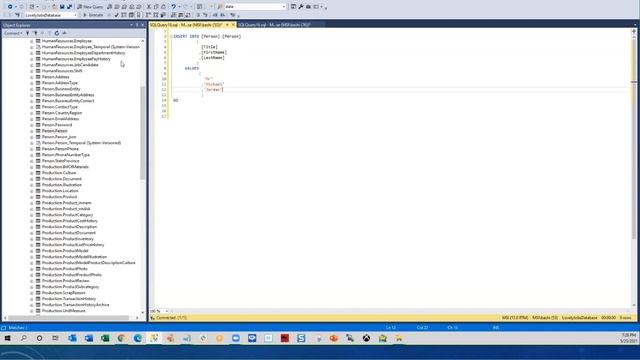Select Person.AddressType table
Viewport: 640px width, 360px height.
point(60,83)
